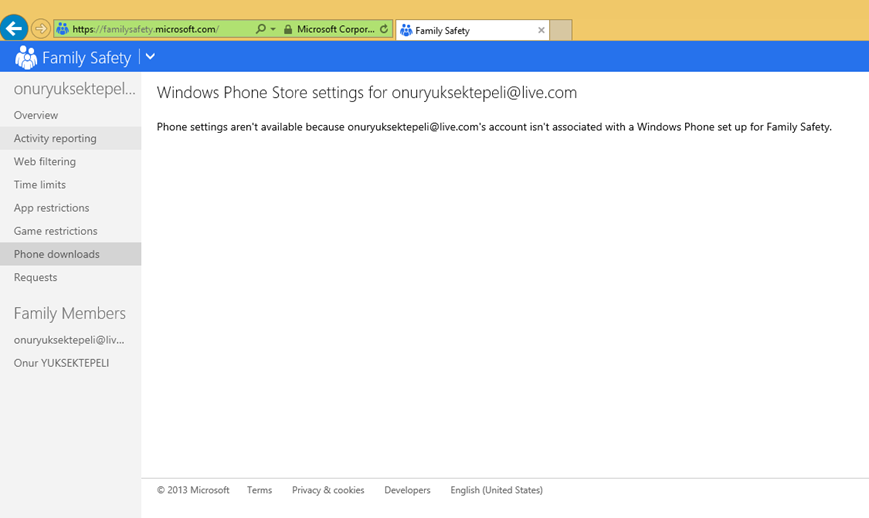Open the Developers footer link
Viewport: 869px width, 518px height.
click(407, 490)
